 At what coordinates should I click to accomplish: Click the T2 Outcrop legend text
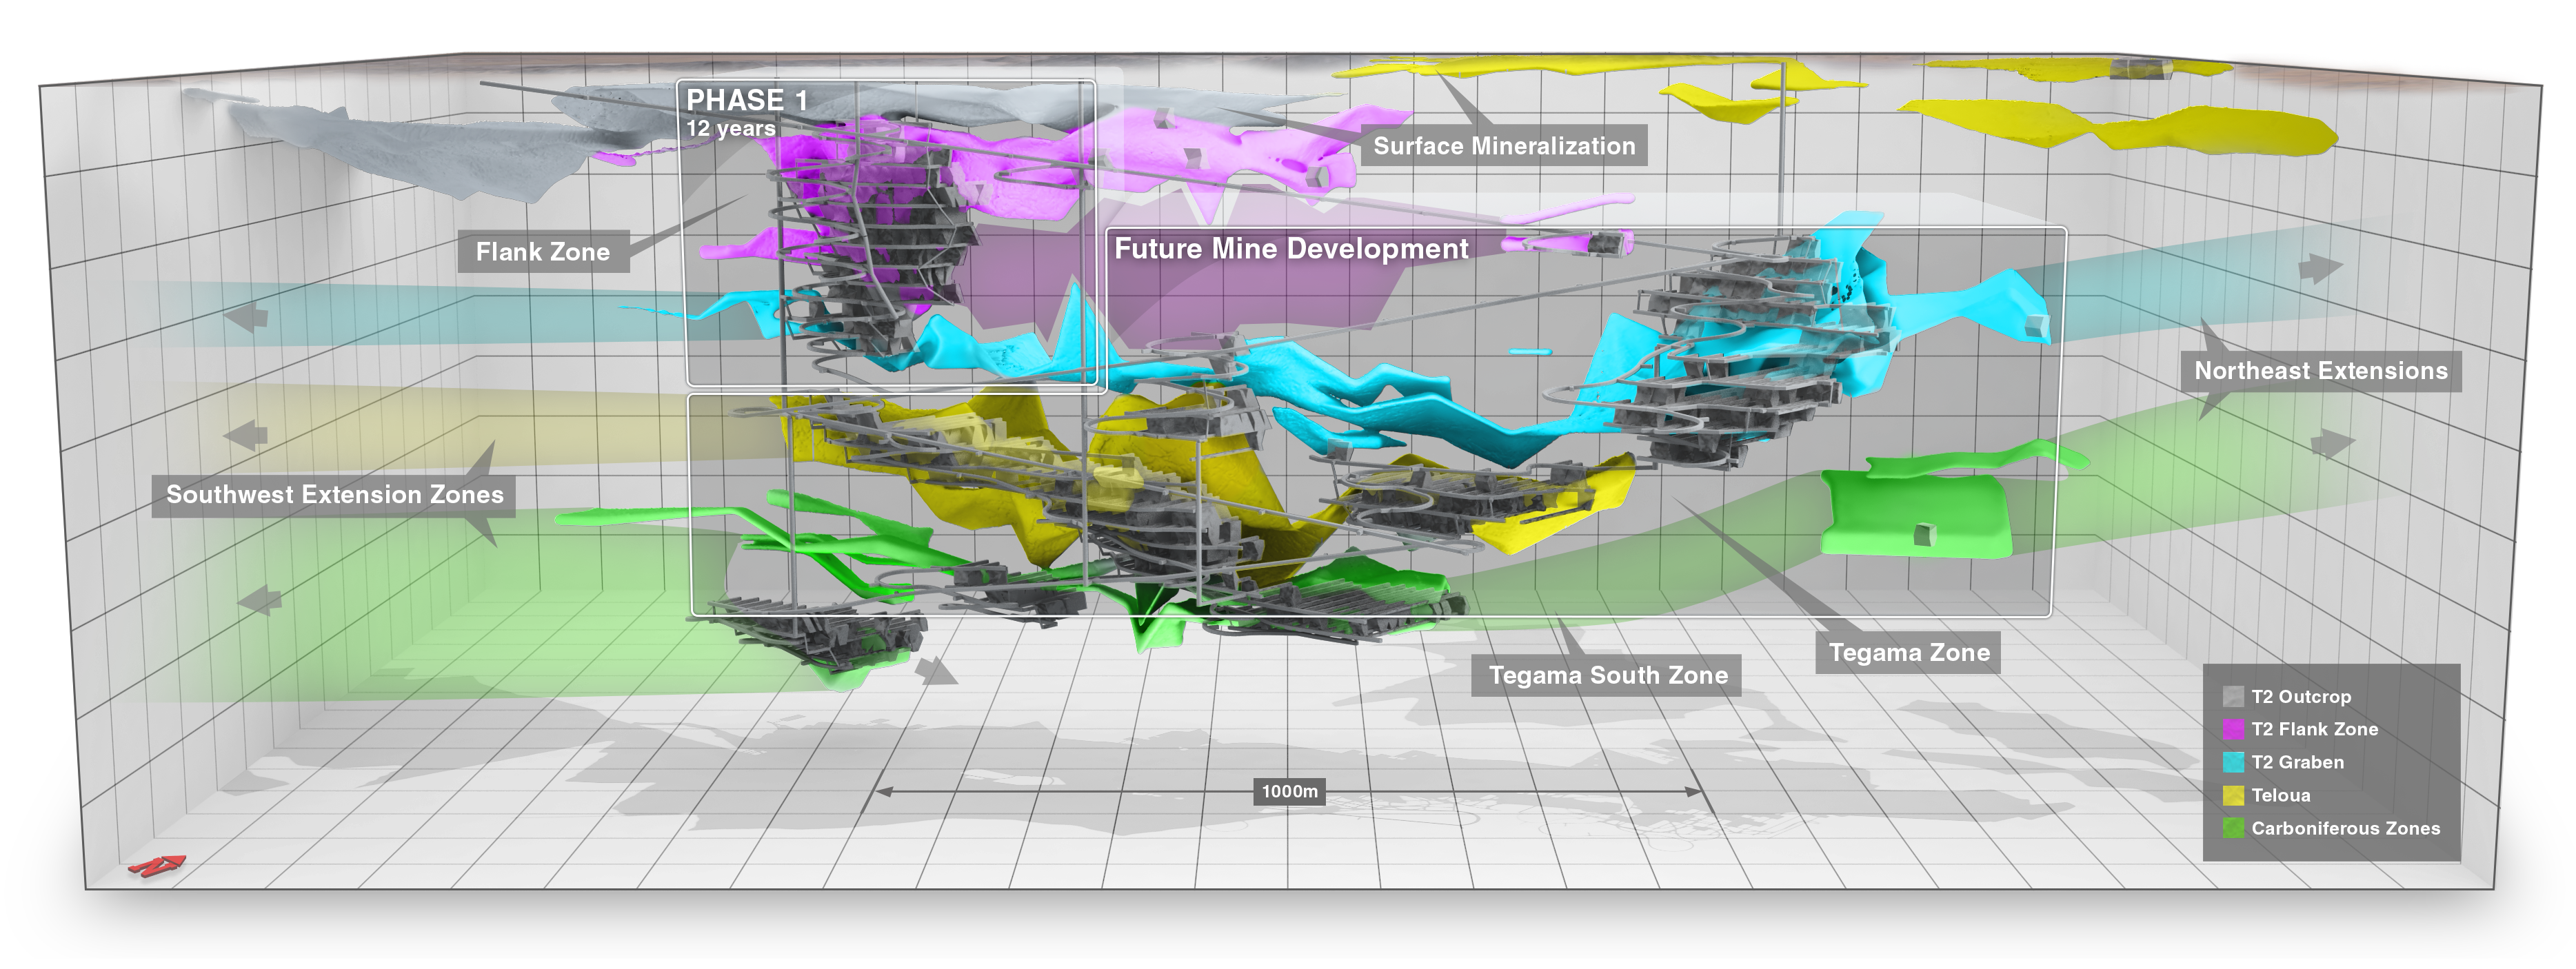[x=2301, y=697]
